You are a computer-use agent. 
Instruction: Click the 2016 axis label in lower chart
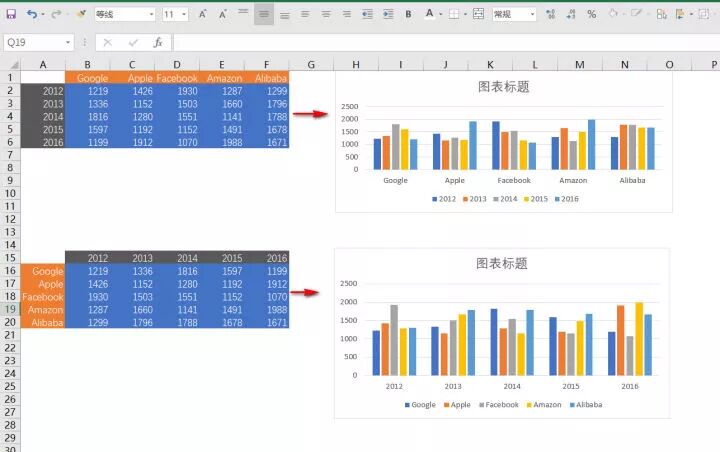[x=630, y=386]
